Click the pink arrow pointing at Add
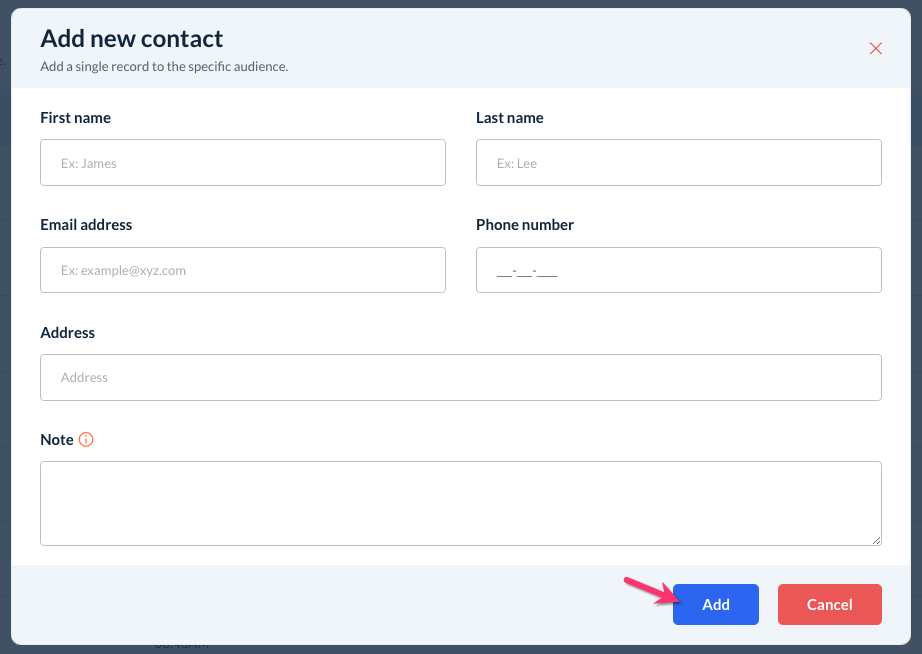Image resolution: width=922 pixels, height=654 pixels. click(647, 590)
